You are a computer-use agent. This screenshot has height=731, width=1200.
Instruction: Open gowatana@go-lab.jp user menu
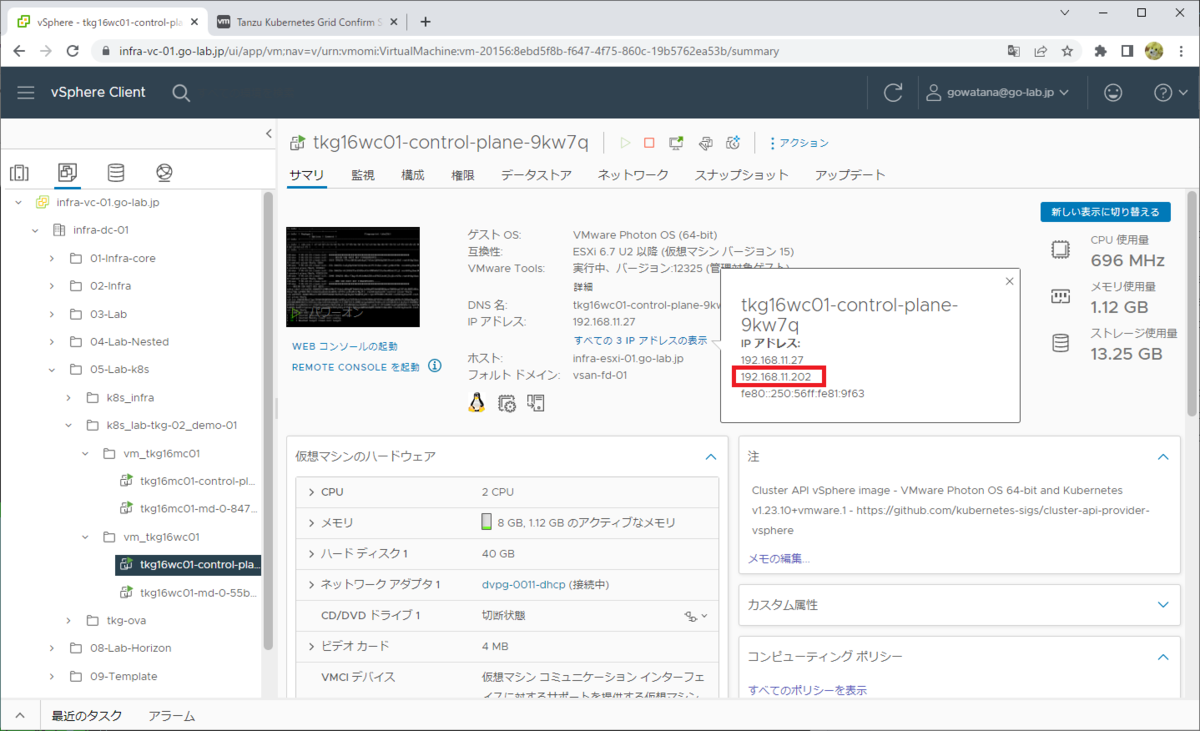pos(996,92)
